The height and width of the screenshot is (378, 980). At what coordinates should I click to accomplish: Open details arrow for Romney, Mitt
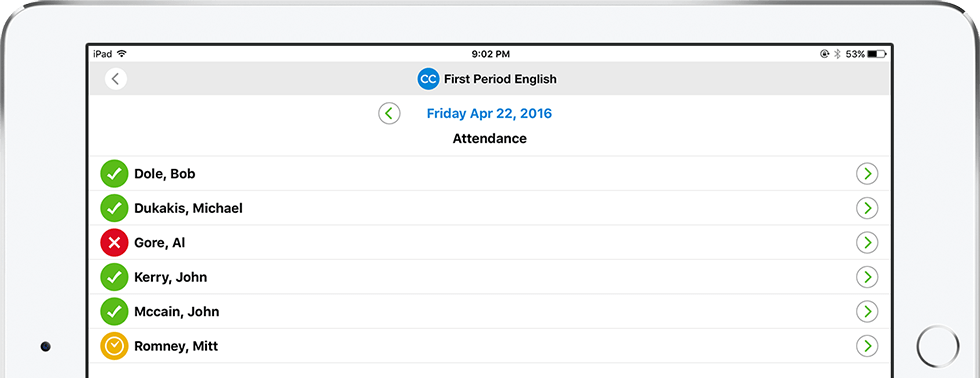(x=867, y=346)
